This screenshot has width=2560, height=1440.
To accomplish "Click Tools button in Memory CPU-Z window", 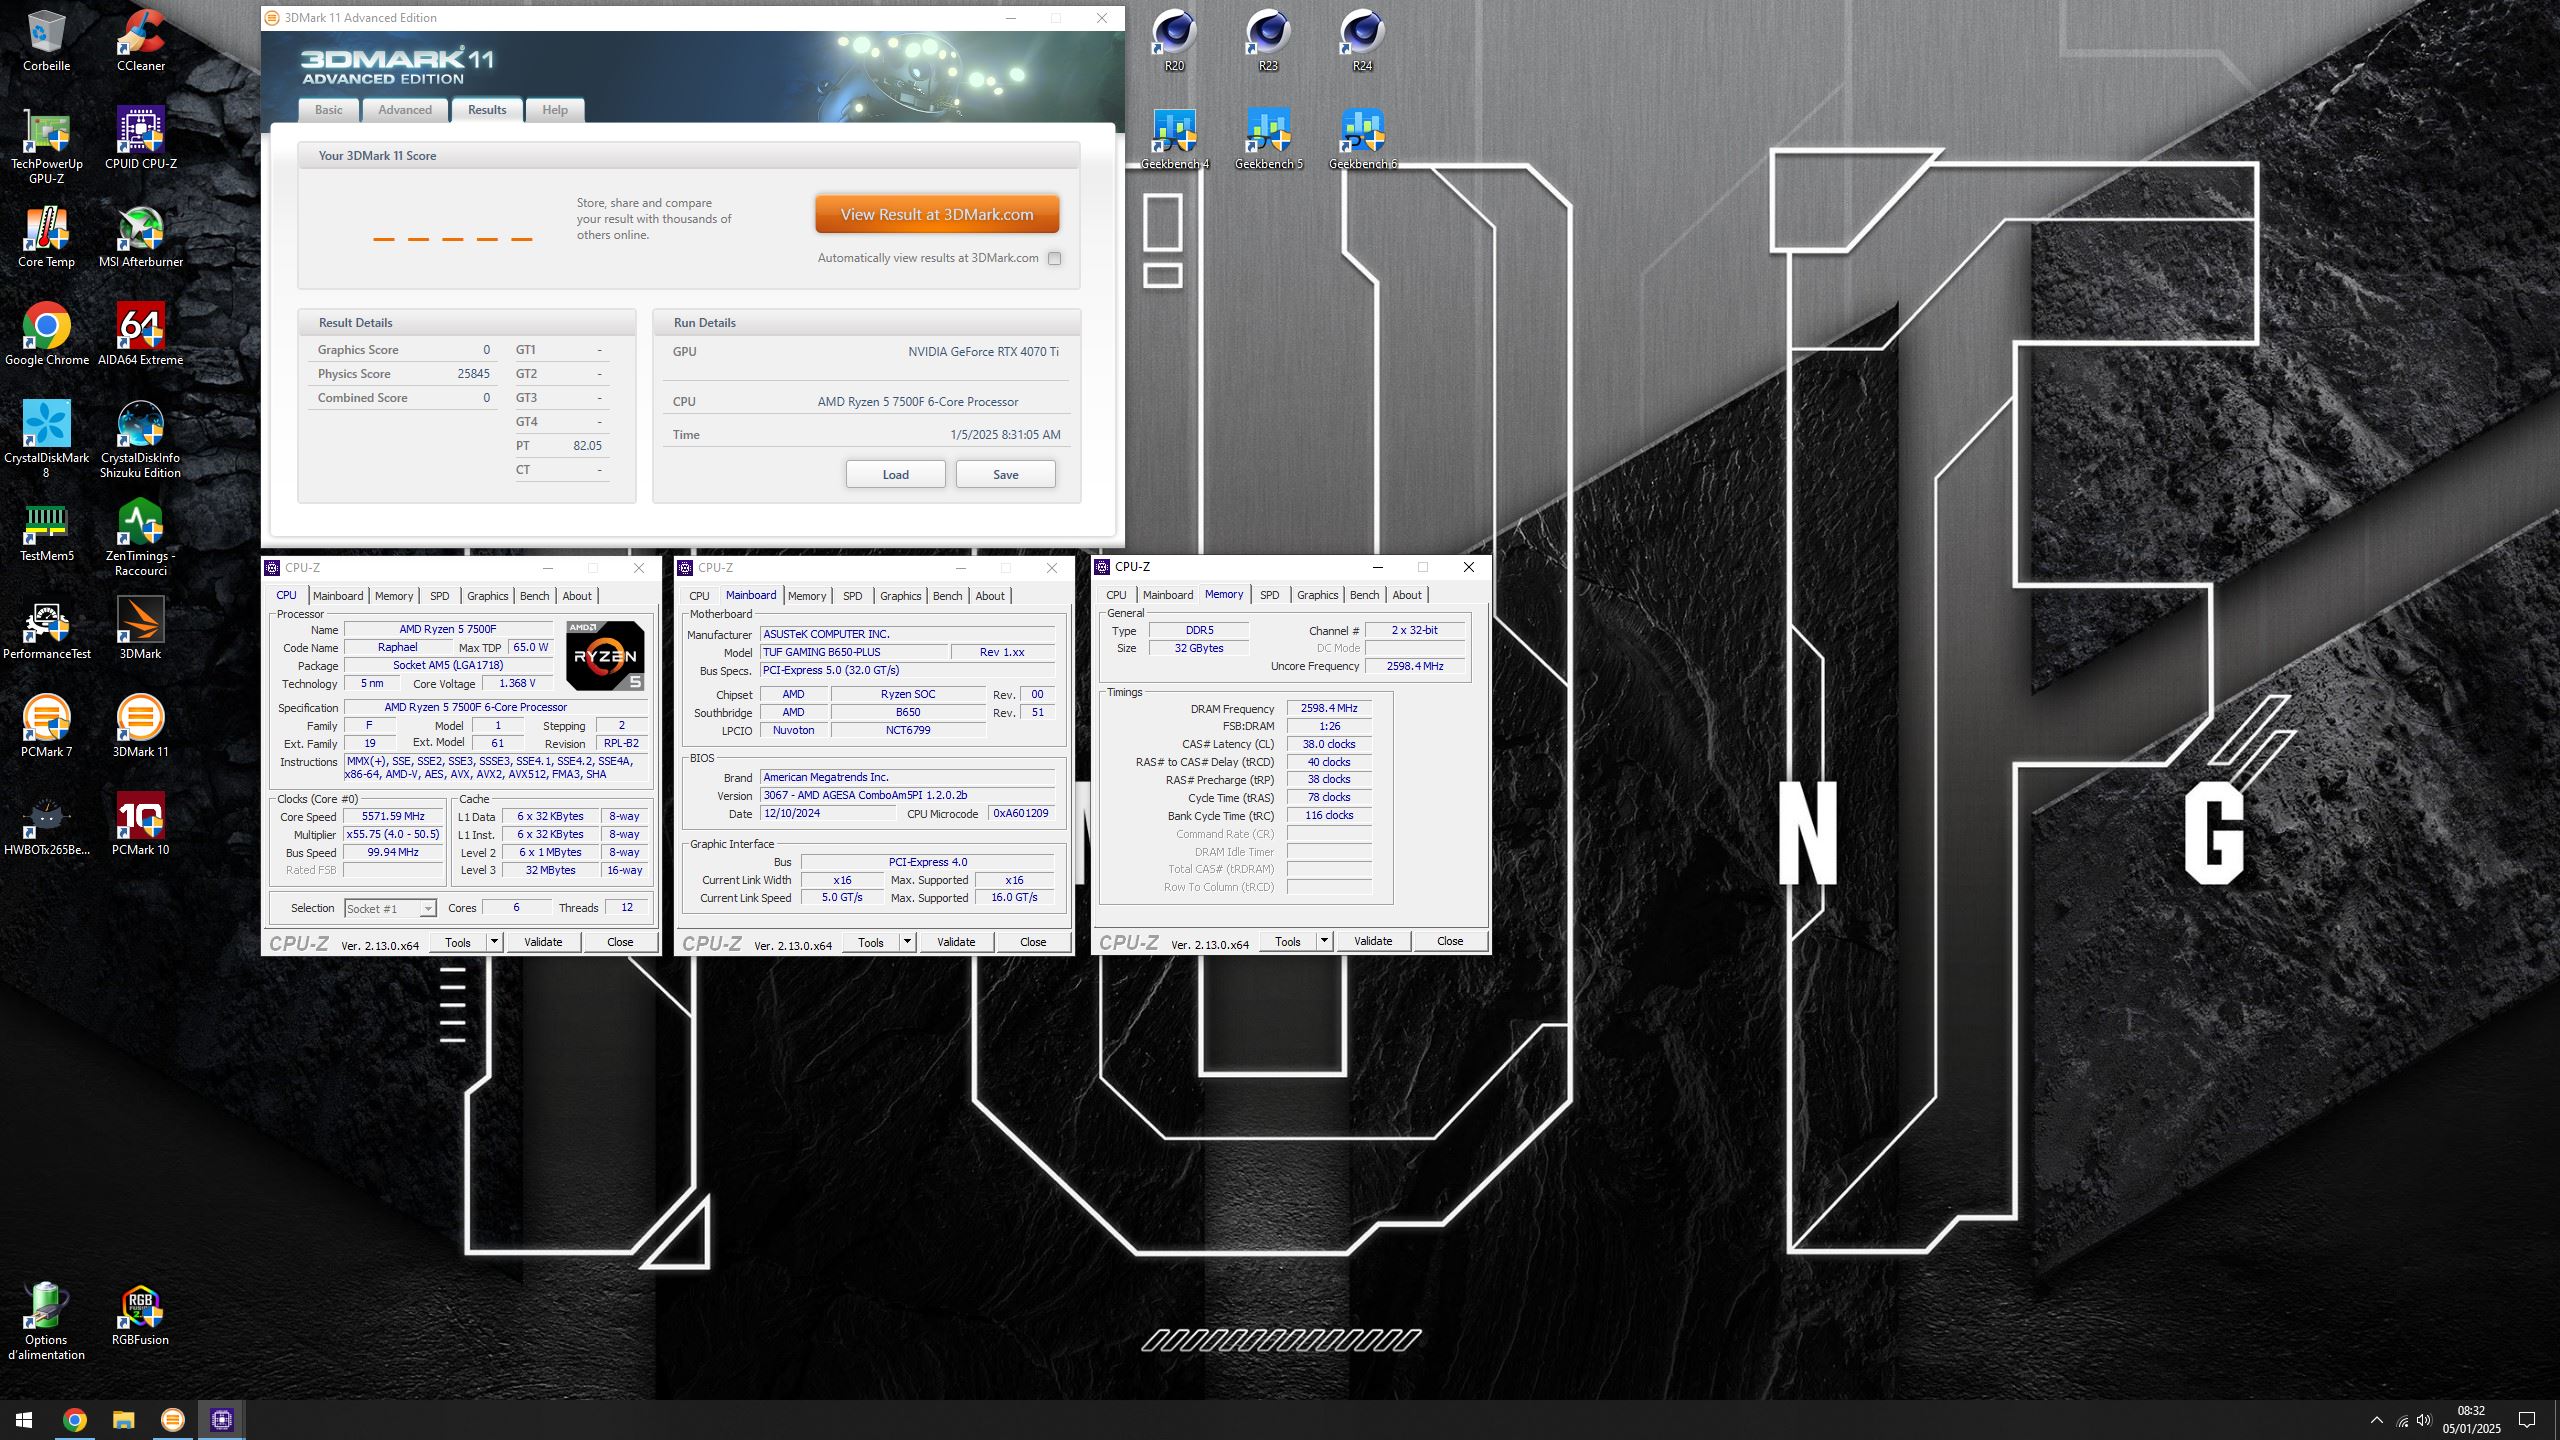I will (x=1288, y=941).
